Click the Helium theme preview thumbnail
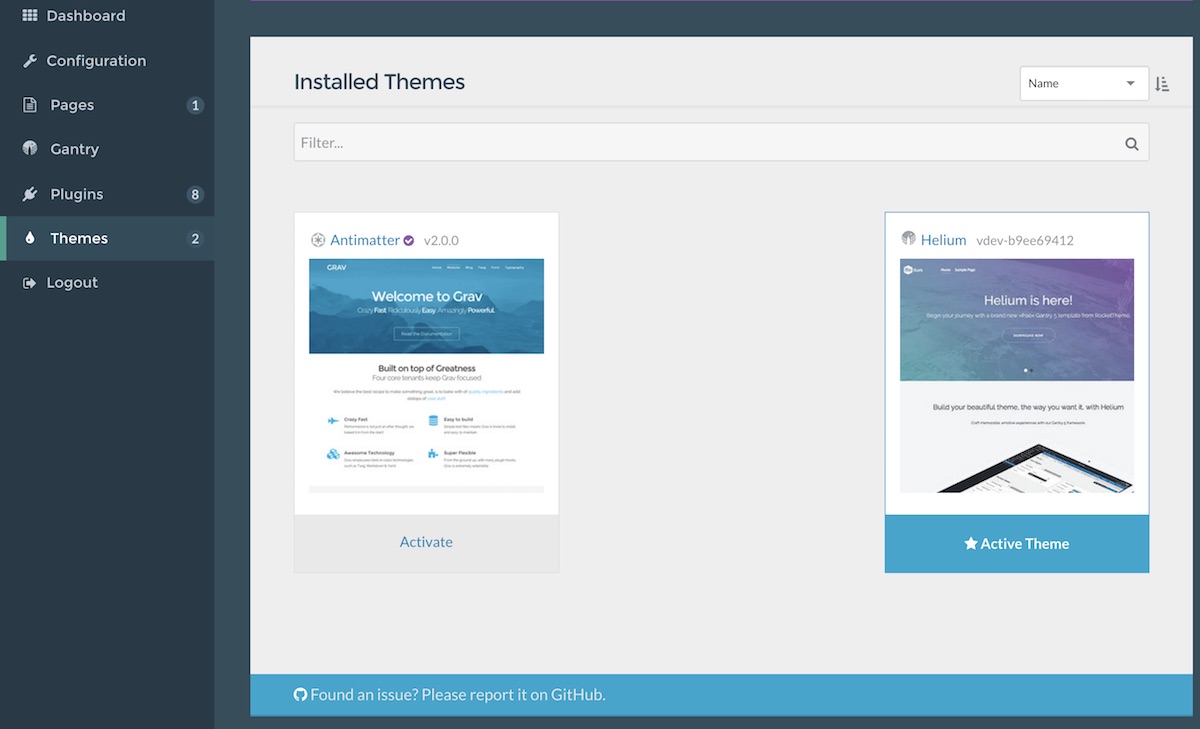Image resolution: width=1200 pixels, height=729 pixels. (1016, 375)
